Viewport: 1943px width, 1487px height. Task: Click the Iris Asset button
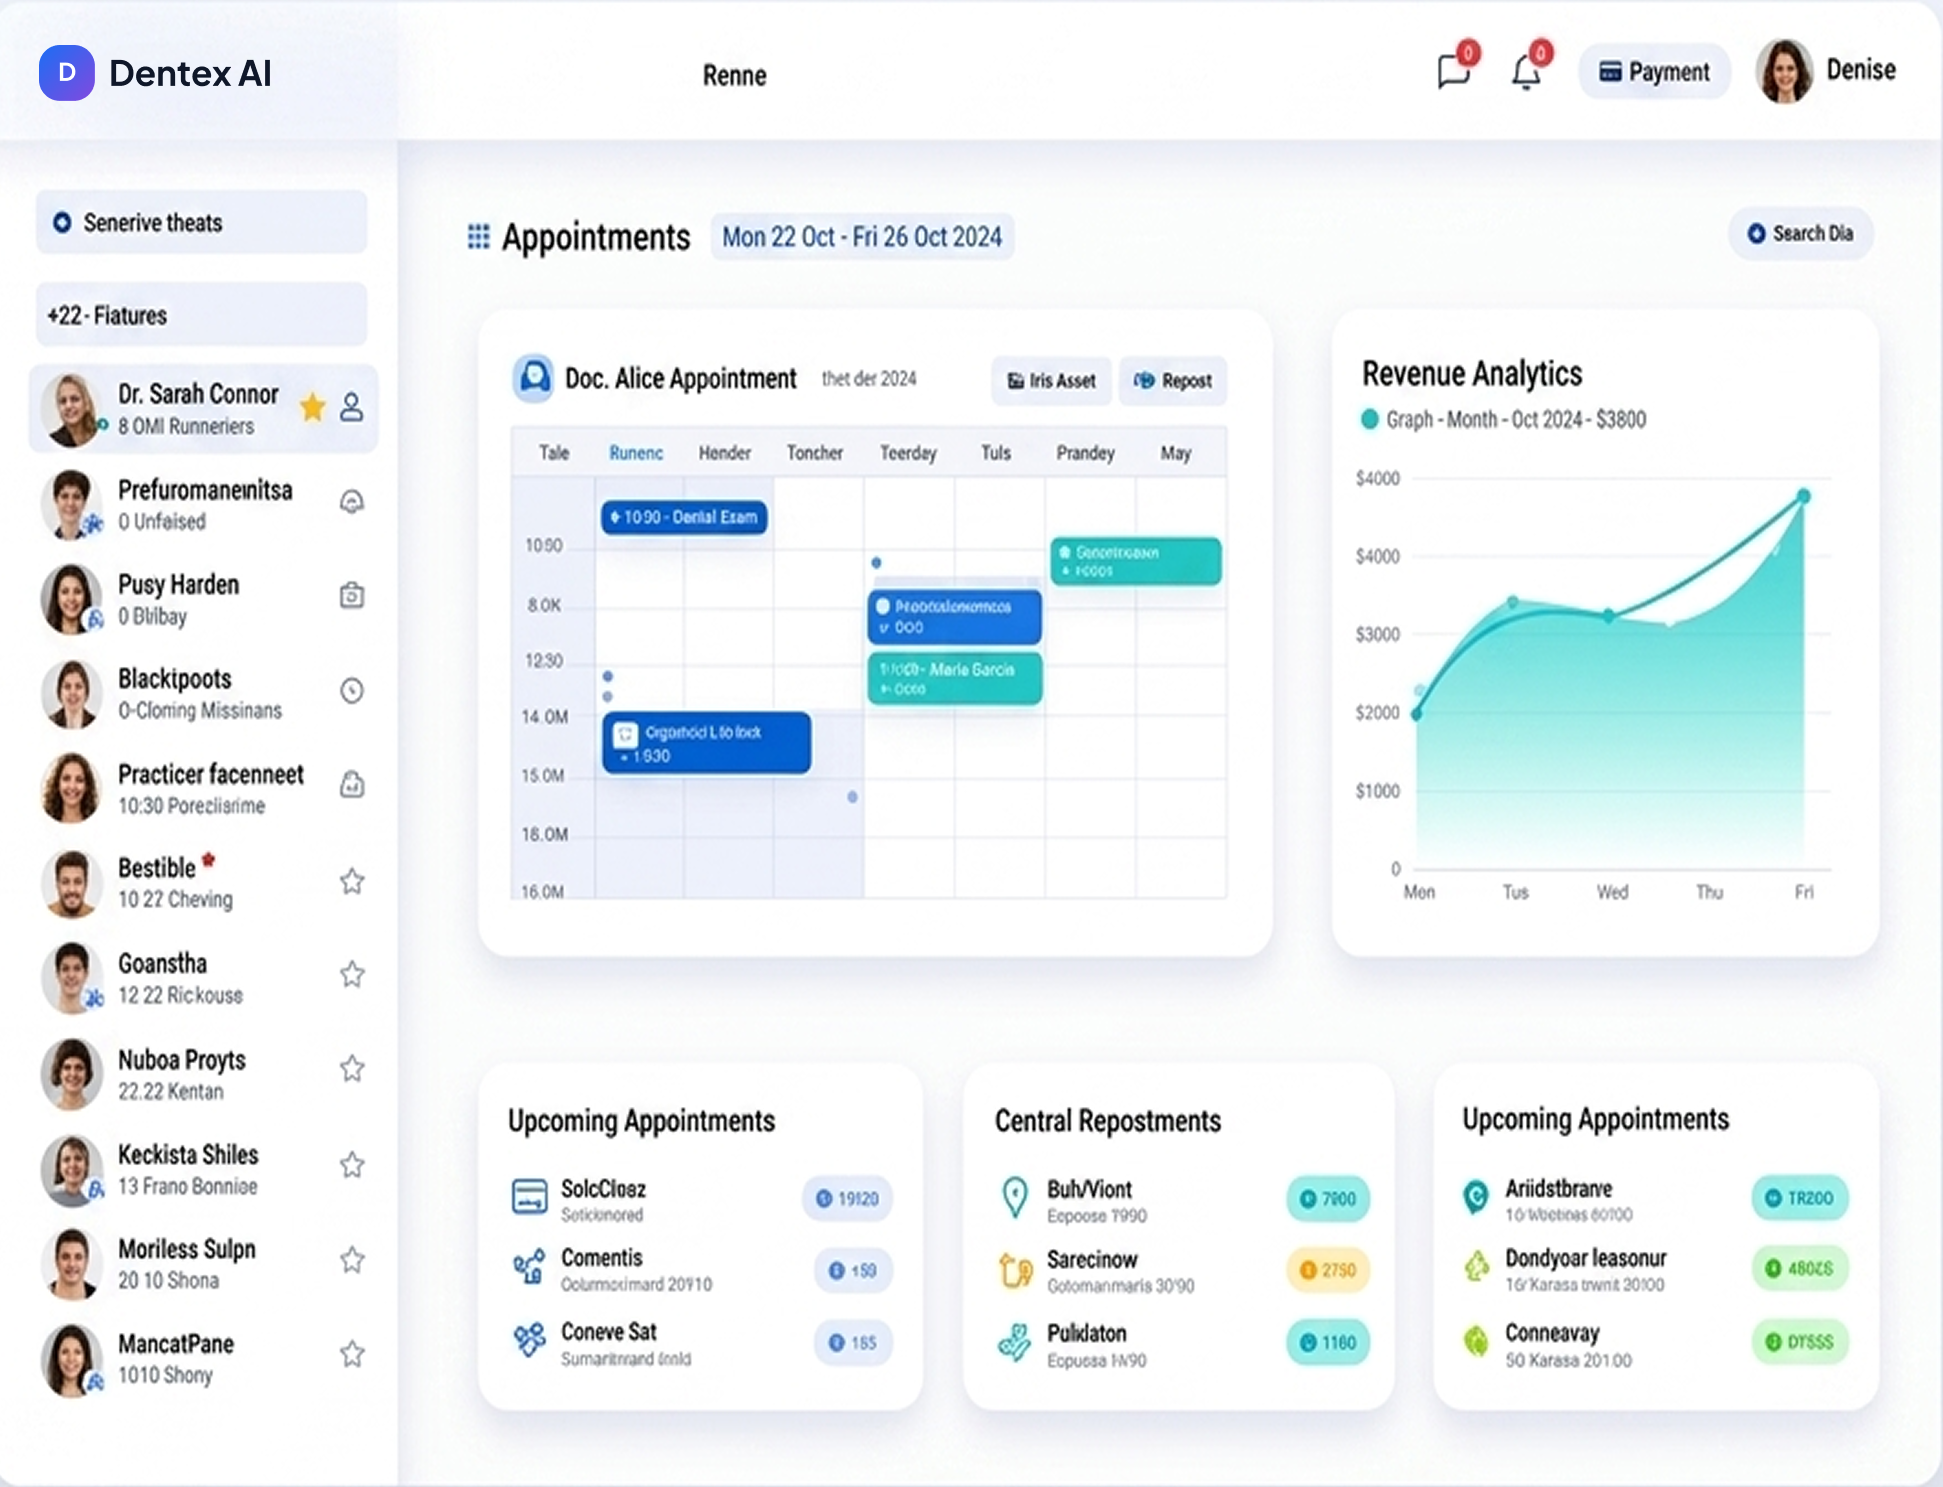pos(1051,380)
